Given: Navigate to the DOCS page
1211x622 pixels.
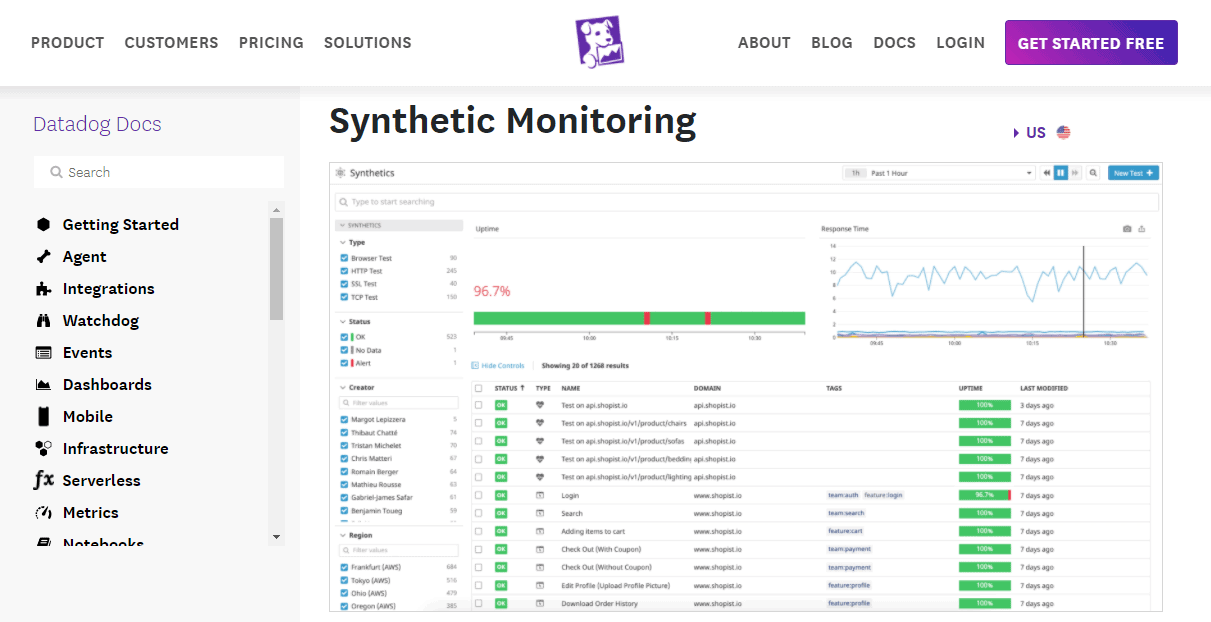Looking at the screenshot, I should (894, 43).
